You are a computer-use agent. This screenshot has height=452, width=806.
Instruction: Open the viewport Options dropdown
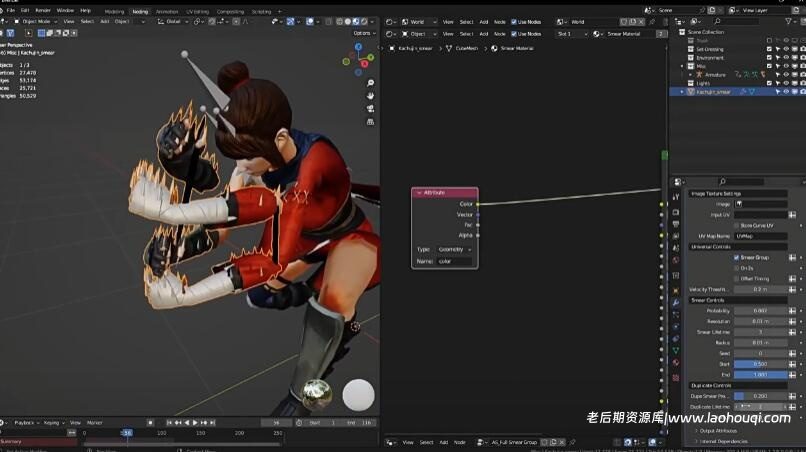364,33
